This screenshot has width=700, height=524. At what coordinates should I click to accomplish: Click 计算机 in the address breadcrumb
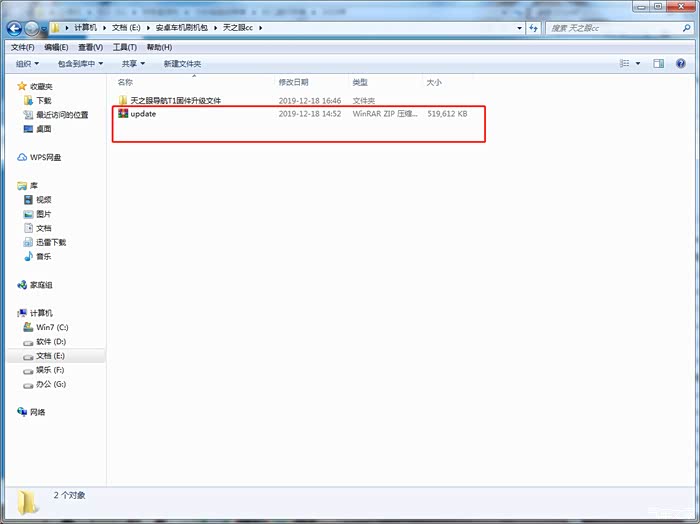[x=85, y=28]
